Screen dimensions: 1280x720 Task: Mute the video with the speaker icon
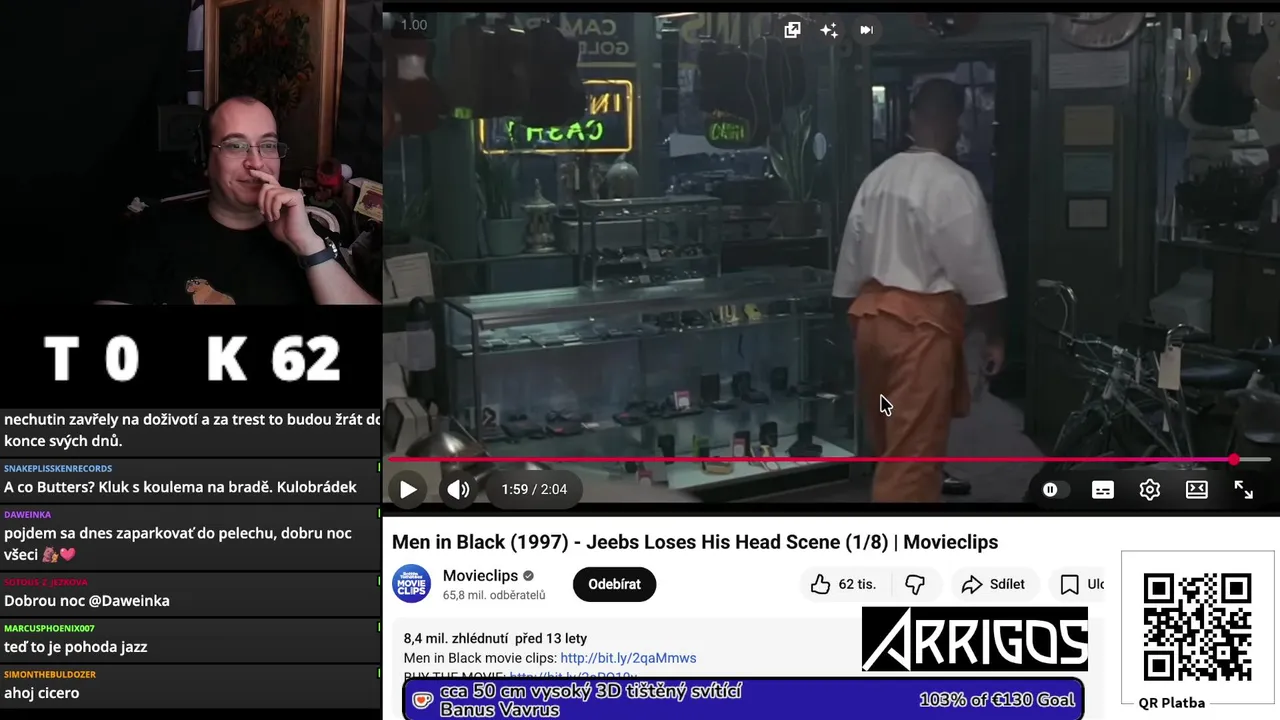tap(458, 489)
